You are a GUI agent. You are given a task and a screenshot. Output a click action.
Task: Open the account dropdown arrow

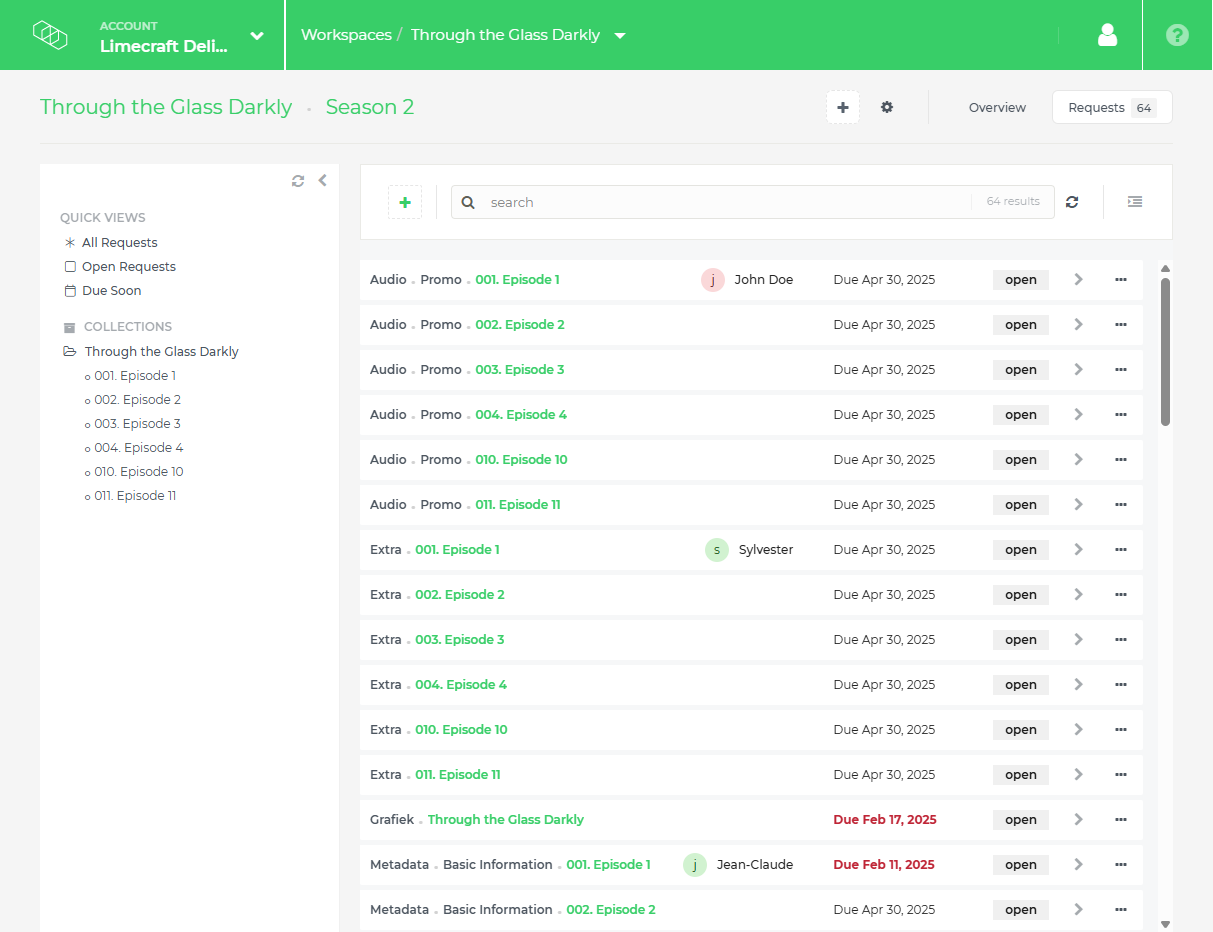coord(257,36)
